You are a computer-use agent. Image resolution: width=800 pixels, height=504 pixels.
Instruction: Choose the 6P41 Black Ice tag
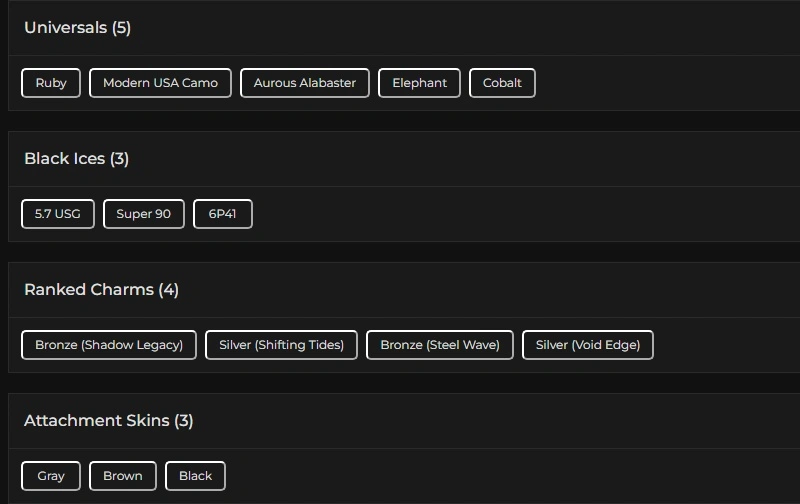(x=222, y=214)
